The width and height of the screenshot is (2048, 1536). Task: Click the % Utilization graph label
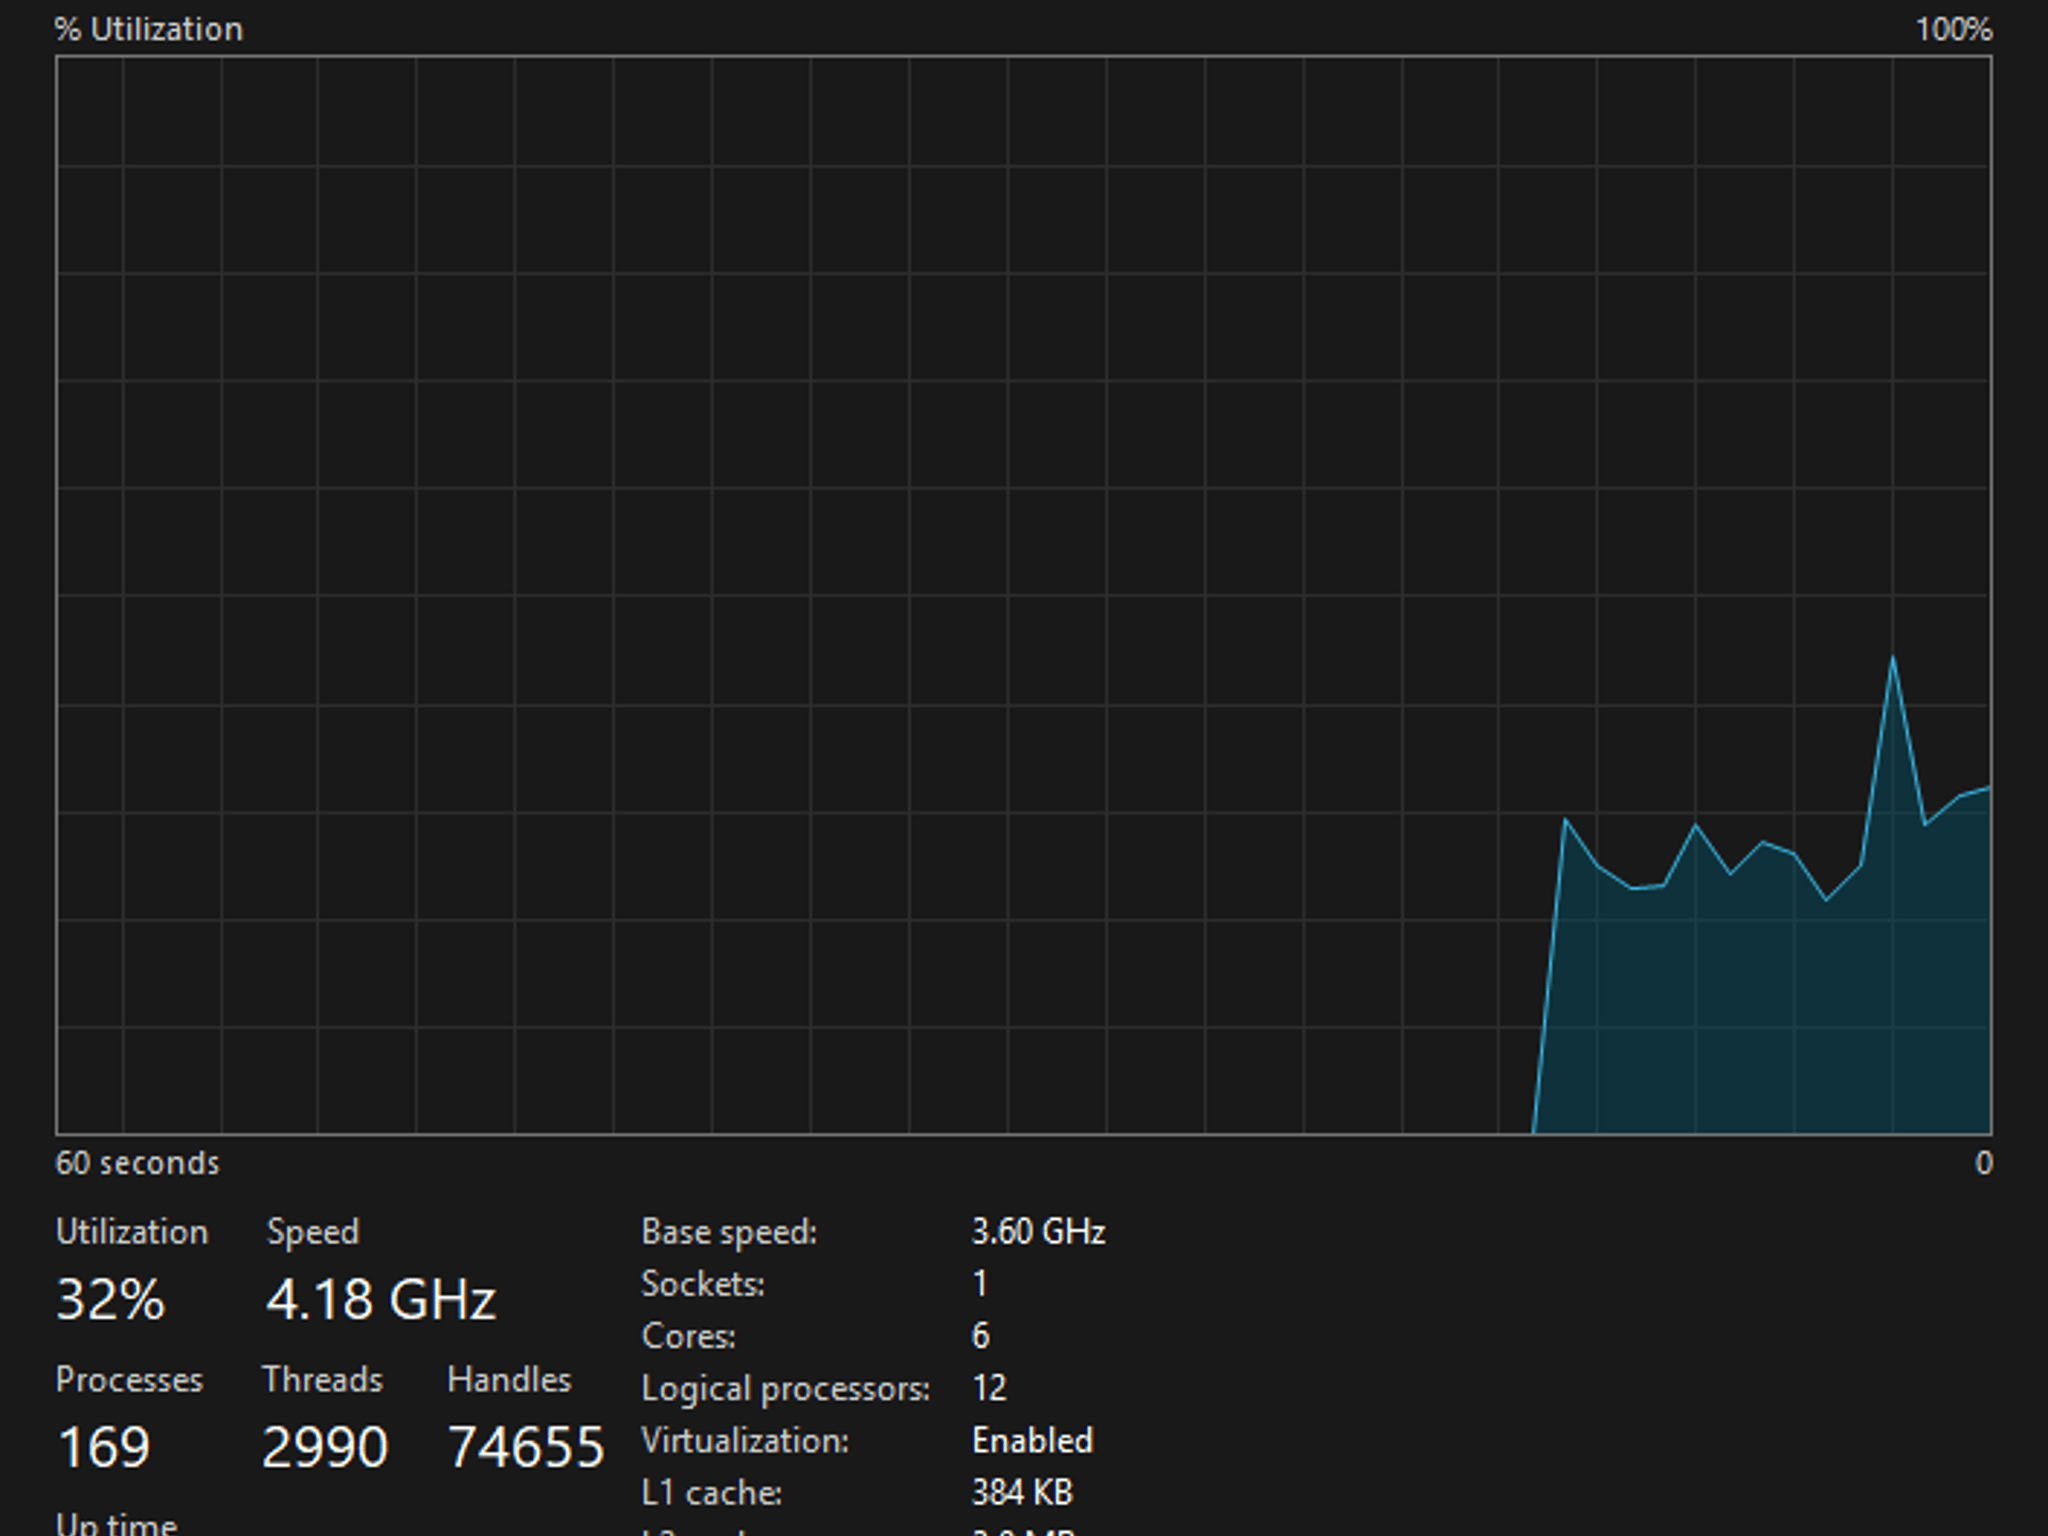149,29
